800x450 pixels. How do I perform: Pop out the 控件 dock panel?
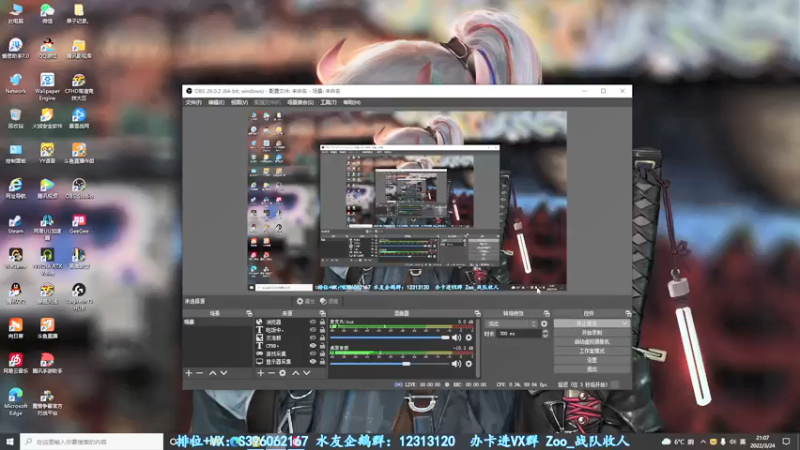(628, 313)
